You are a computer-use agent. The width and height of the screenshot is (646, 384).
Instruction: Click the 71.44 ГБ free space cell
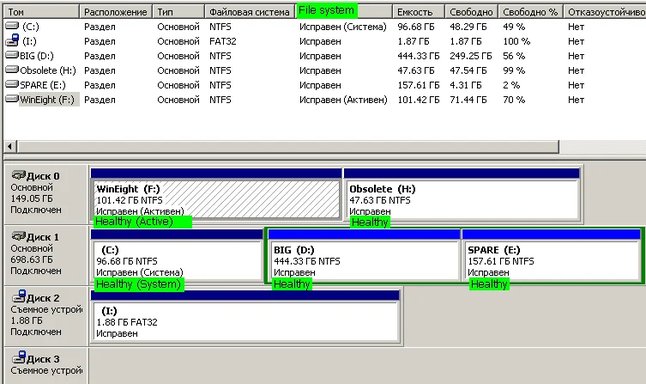(468, 100)
